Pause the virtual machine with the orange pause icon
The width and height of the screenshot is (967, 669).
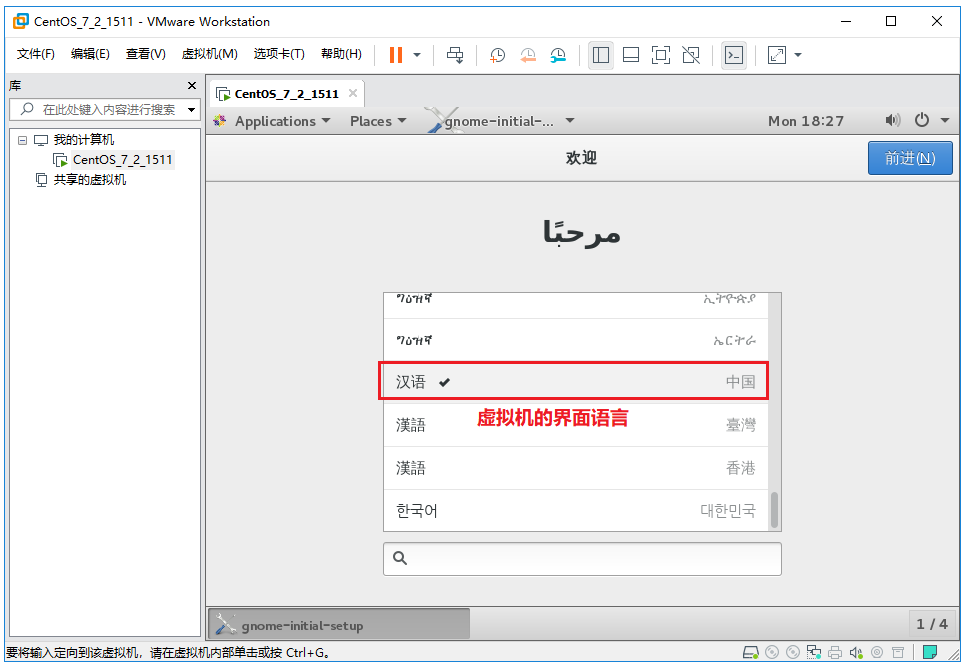(396, 55)
